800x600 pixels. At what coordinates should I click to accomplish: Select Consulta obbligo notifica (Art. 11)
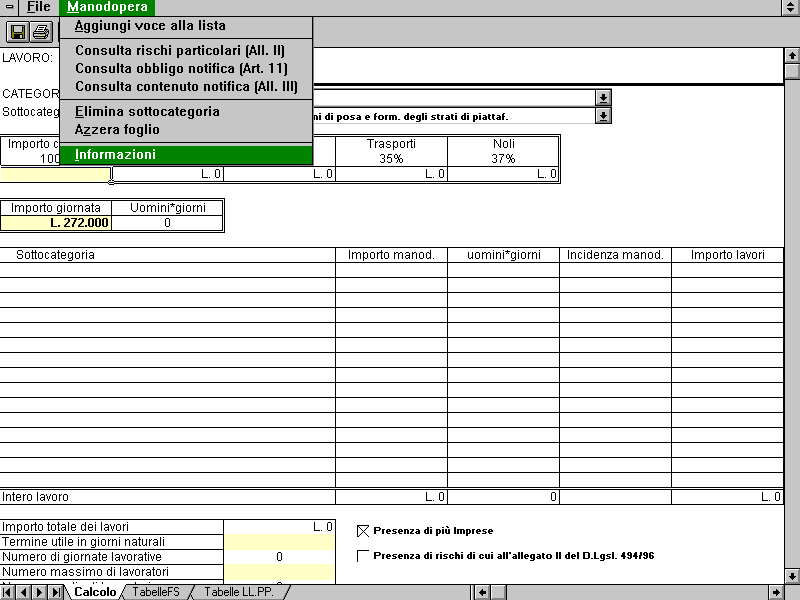pos(186,68)
